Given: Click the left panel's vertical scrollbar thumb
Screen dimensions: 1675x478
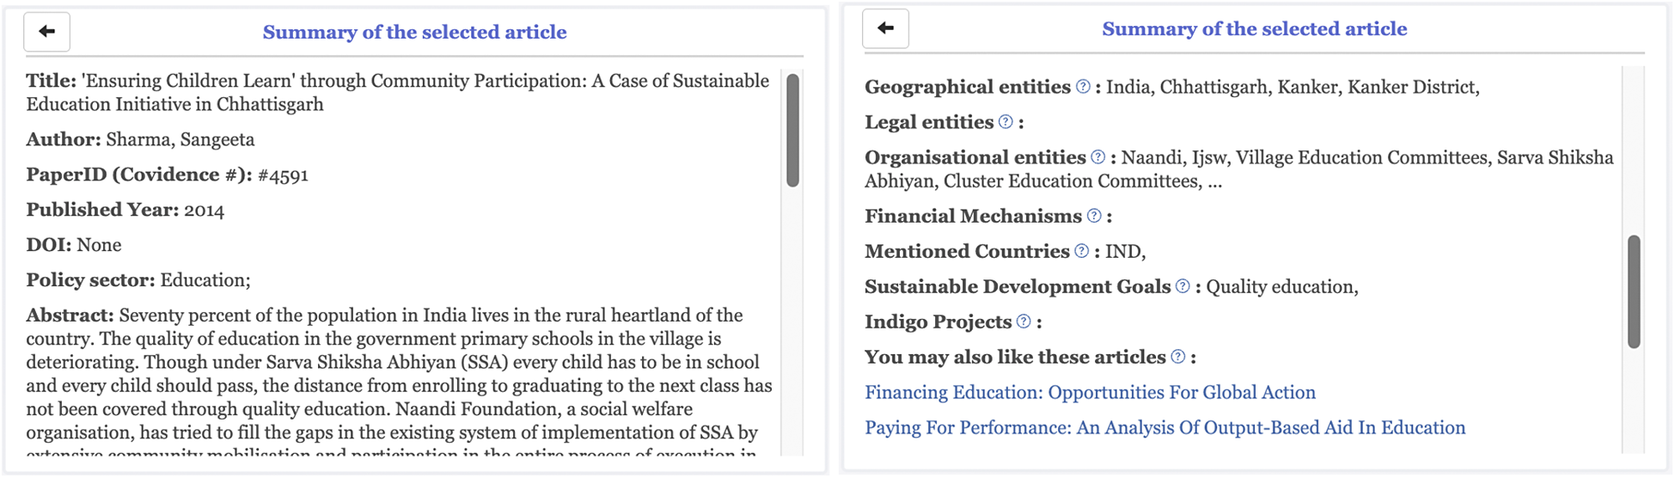Looking at the screenshot, I should 793,130.
